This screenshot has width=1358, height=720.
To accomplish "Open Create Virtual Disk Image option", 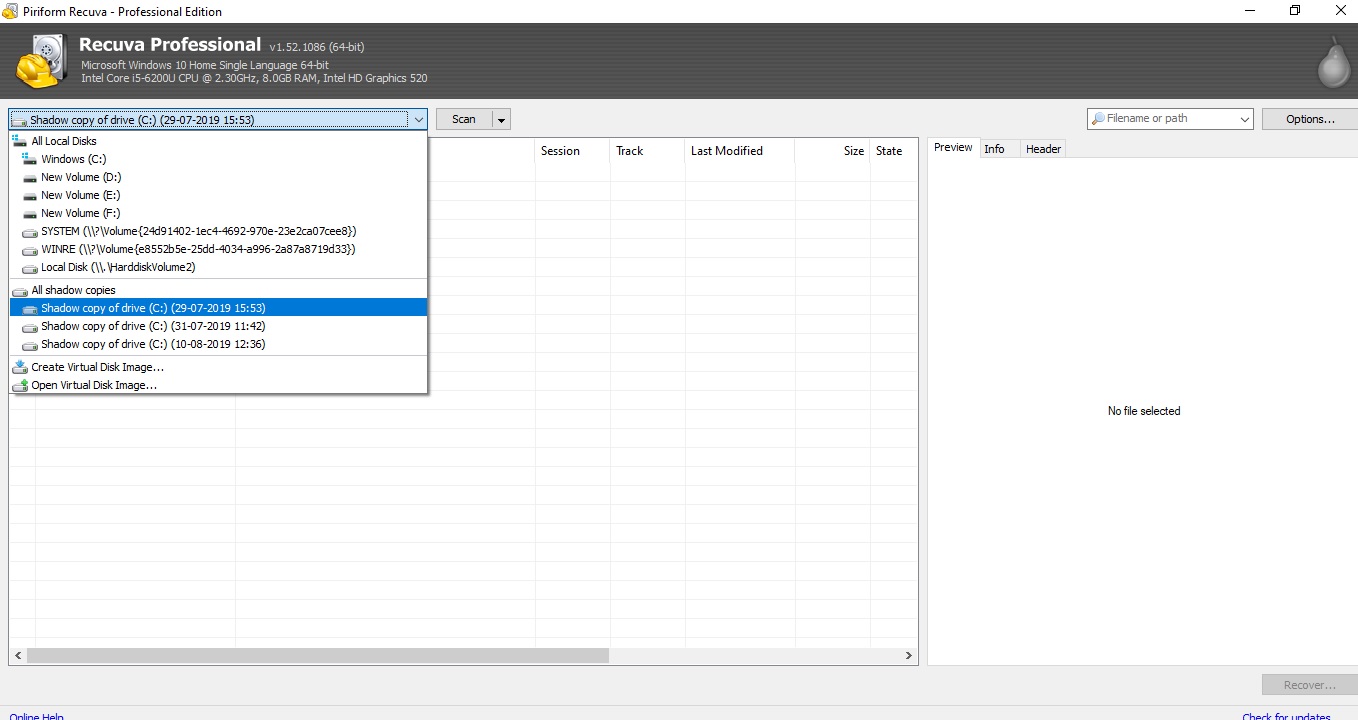I will pyautogui.click(x=218, y=367).
